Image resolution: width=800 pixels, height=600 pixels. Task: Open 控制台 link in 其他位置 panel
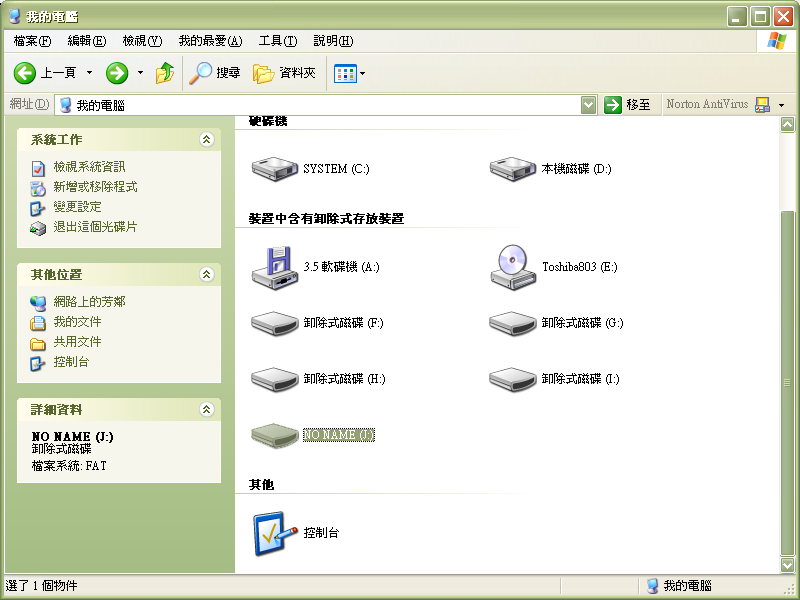pyautogui.click(x=71, y=362)
